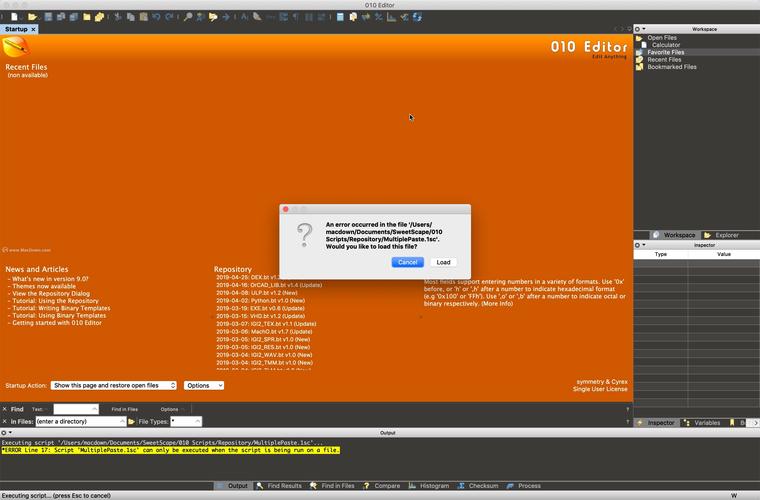
Task: Select the bottom Find in Files tab
Action: click(x=332, y=485)
